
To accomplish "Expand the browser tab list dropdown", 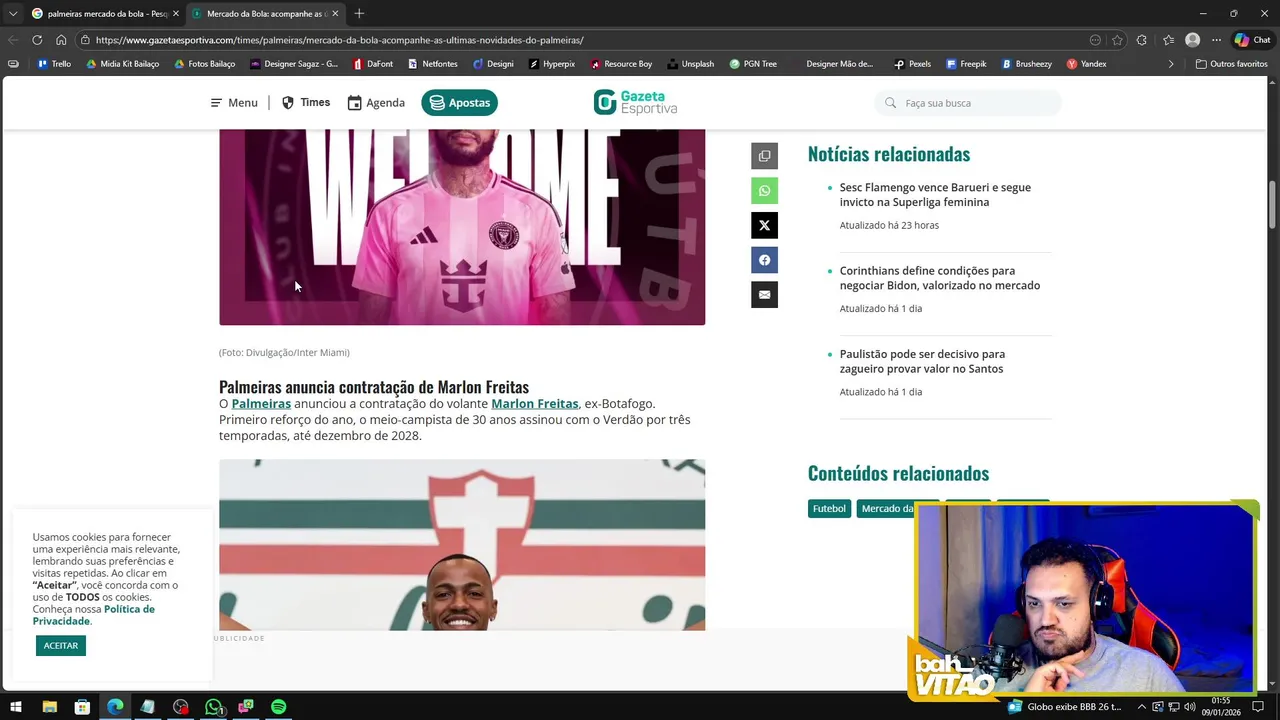I will (12, 13).
